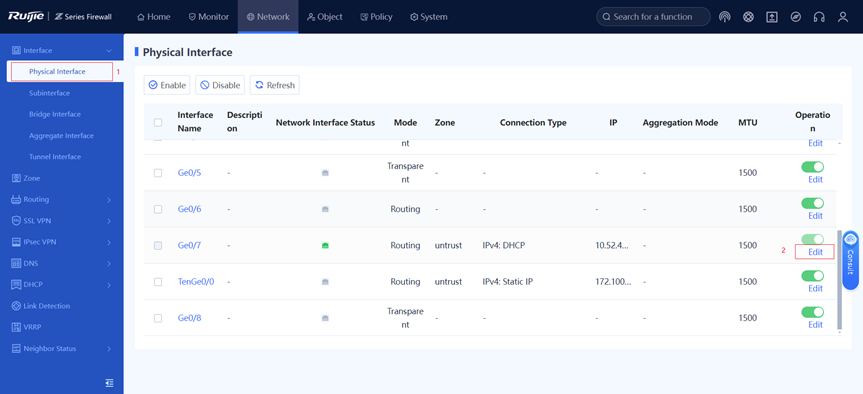Open the Policy top menu
The height and width of the screenshot is (394, 863).
(x=376, y=17)
